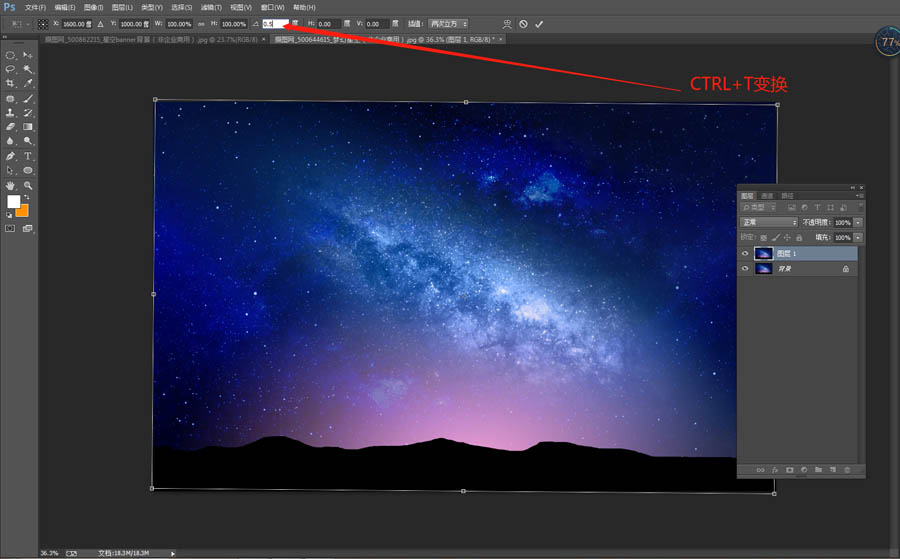
Task: Open the 文件(F) menu
Action: [35, 7]
